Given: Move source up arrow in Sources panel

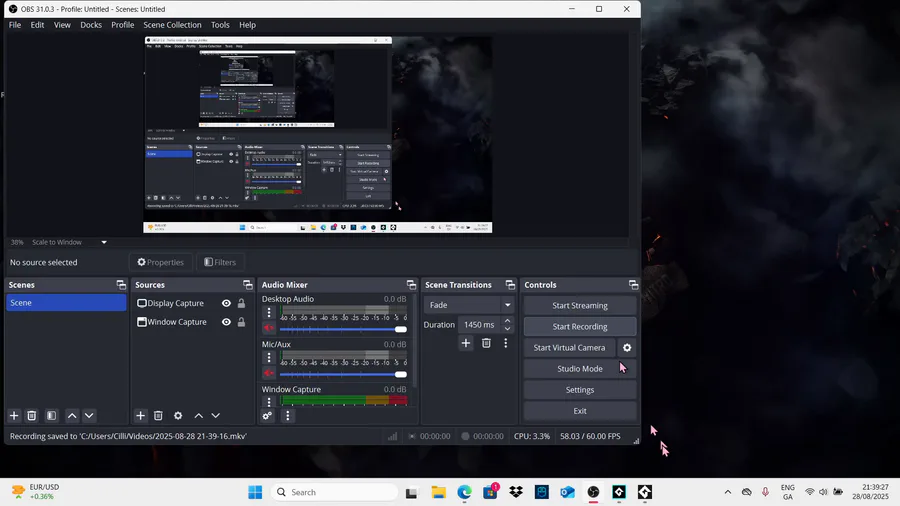Looking at the screenshot, I should click(198, 415).
